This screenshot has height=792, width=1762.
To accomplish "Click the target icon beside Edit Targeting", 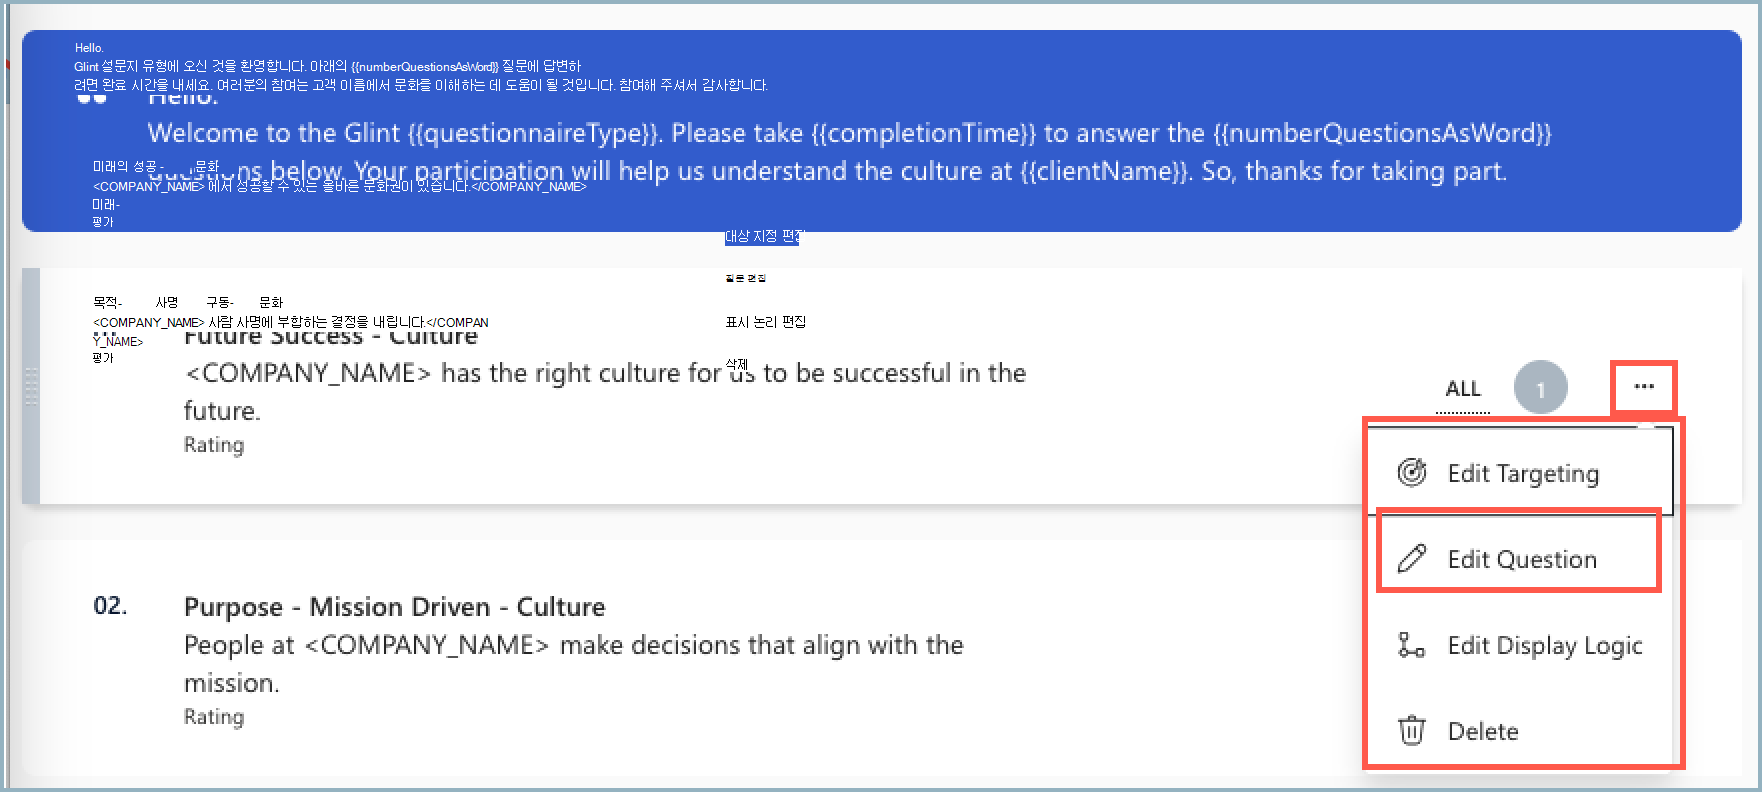I will (x=1411, y=472).
